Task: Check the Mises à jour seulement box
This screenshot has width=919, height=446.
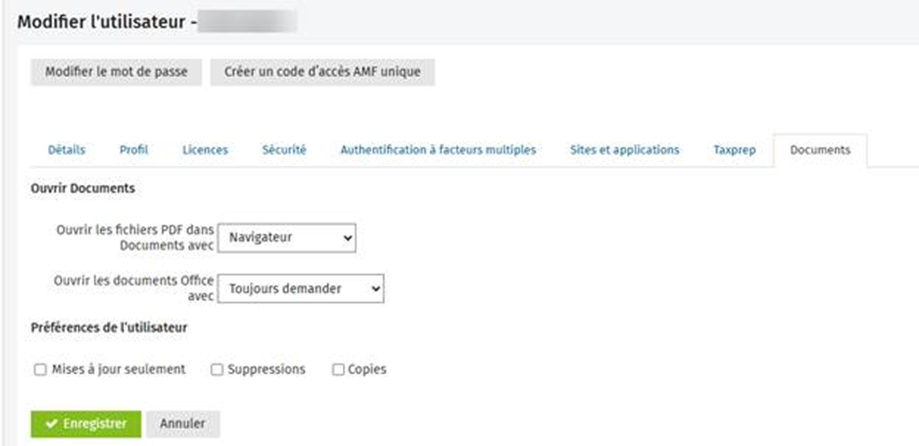Action: tap(41, 370)
